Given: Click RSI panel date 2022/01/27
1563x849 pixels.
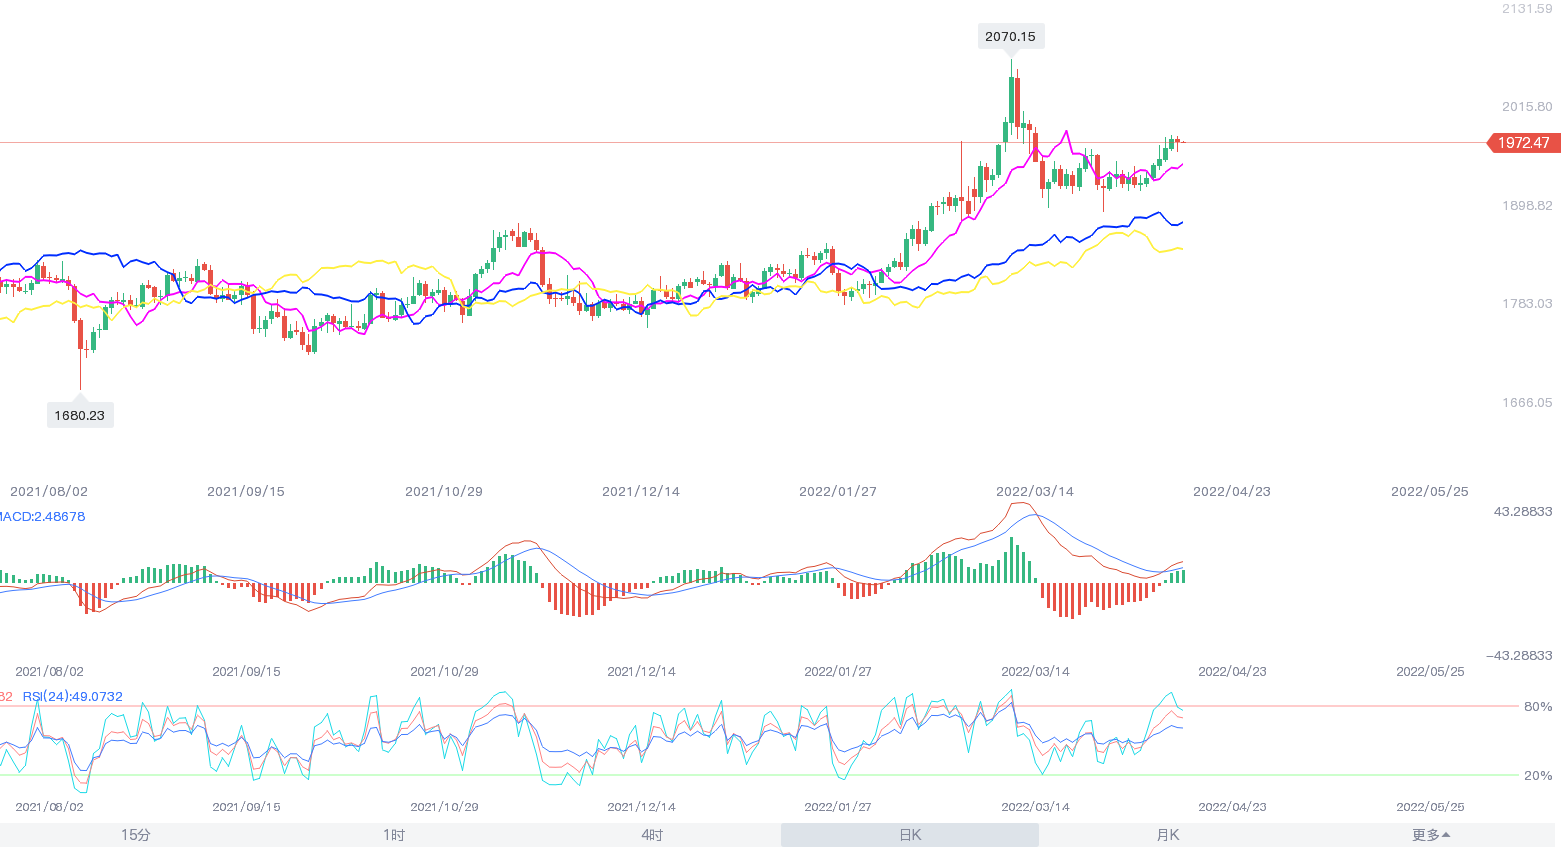Looking at the screenshot, I should 838,807.
